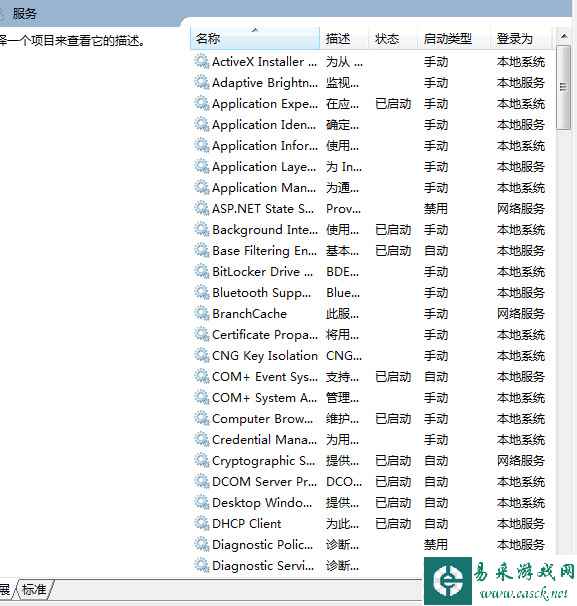Click the CNG Key Isolation gear icon
This screenshot has width=577, height=606.
202,355
